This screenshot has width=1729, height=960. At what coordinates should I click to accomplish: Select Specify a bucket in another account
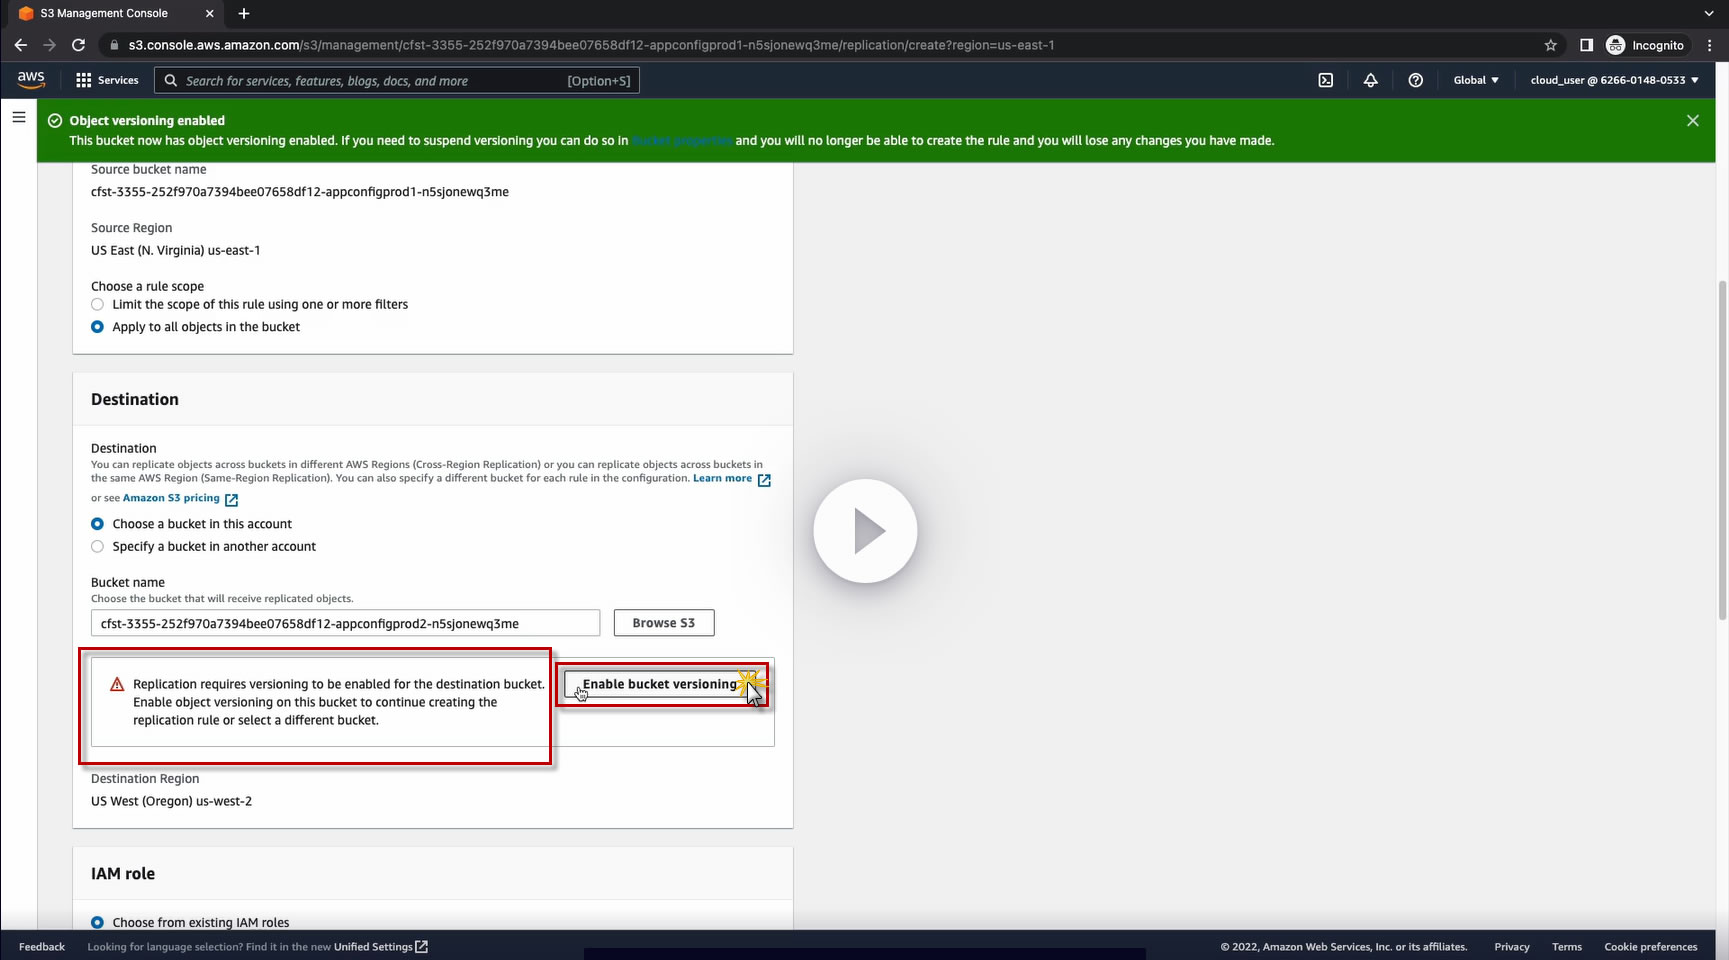click(97, 546)
